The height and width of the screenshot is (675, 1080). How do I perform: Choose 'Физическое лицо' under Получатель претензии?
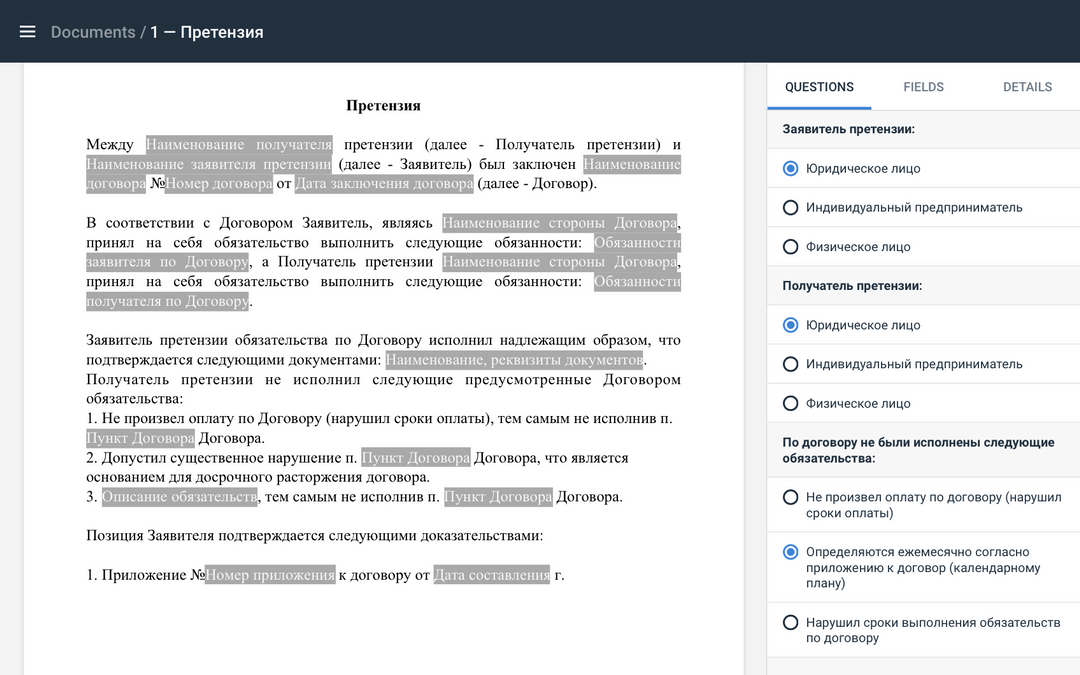pos(791,404)
